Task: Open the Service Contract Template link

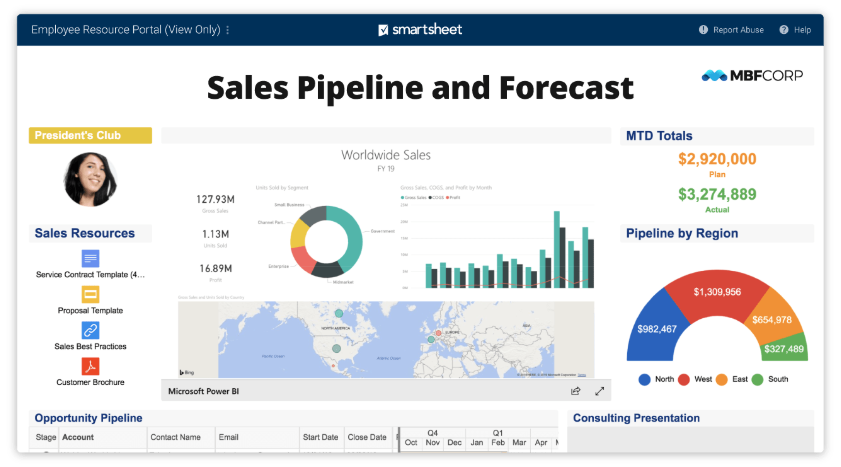Action: point(90,275)
